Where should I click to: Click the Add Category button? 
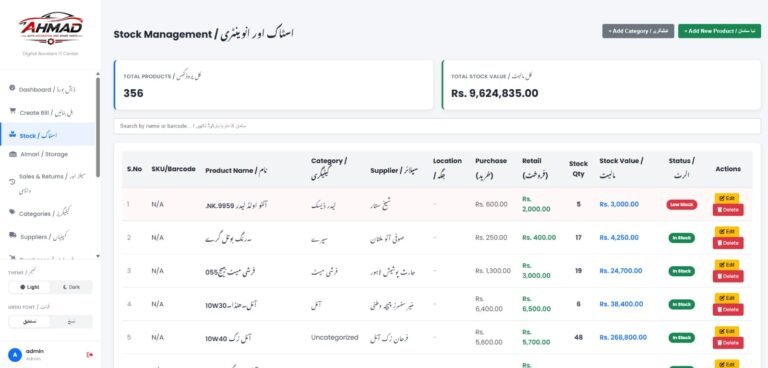[638, 31]
